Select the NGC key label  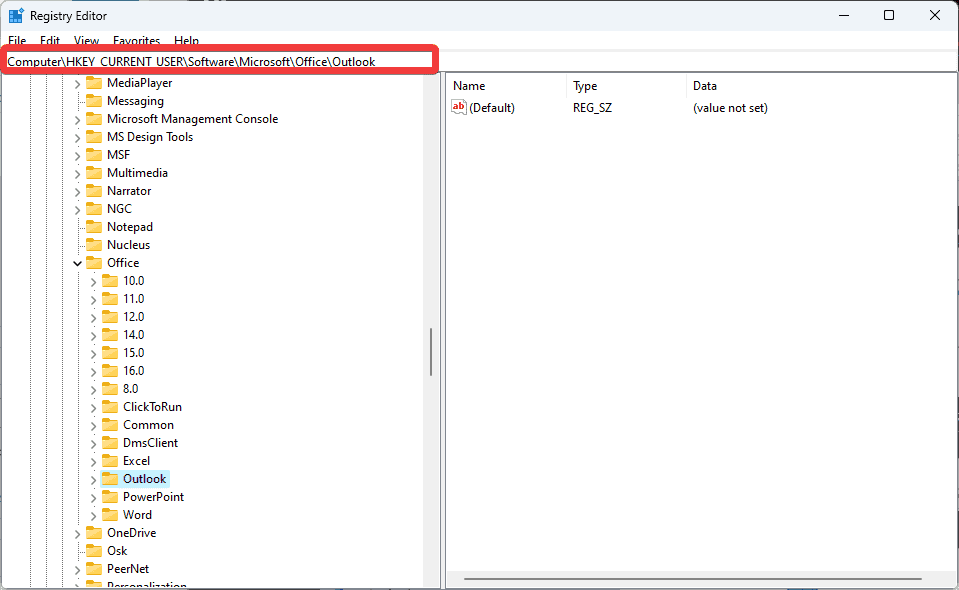tap(119, 208)
